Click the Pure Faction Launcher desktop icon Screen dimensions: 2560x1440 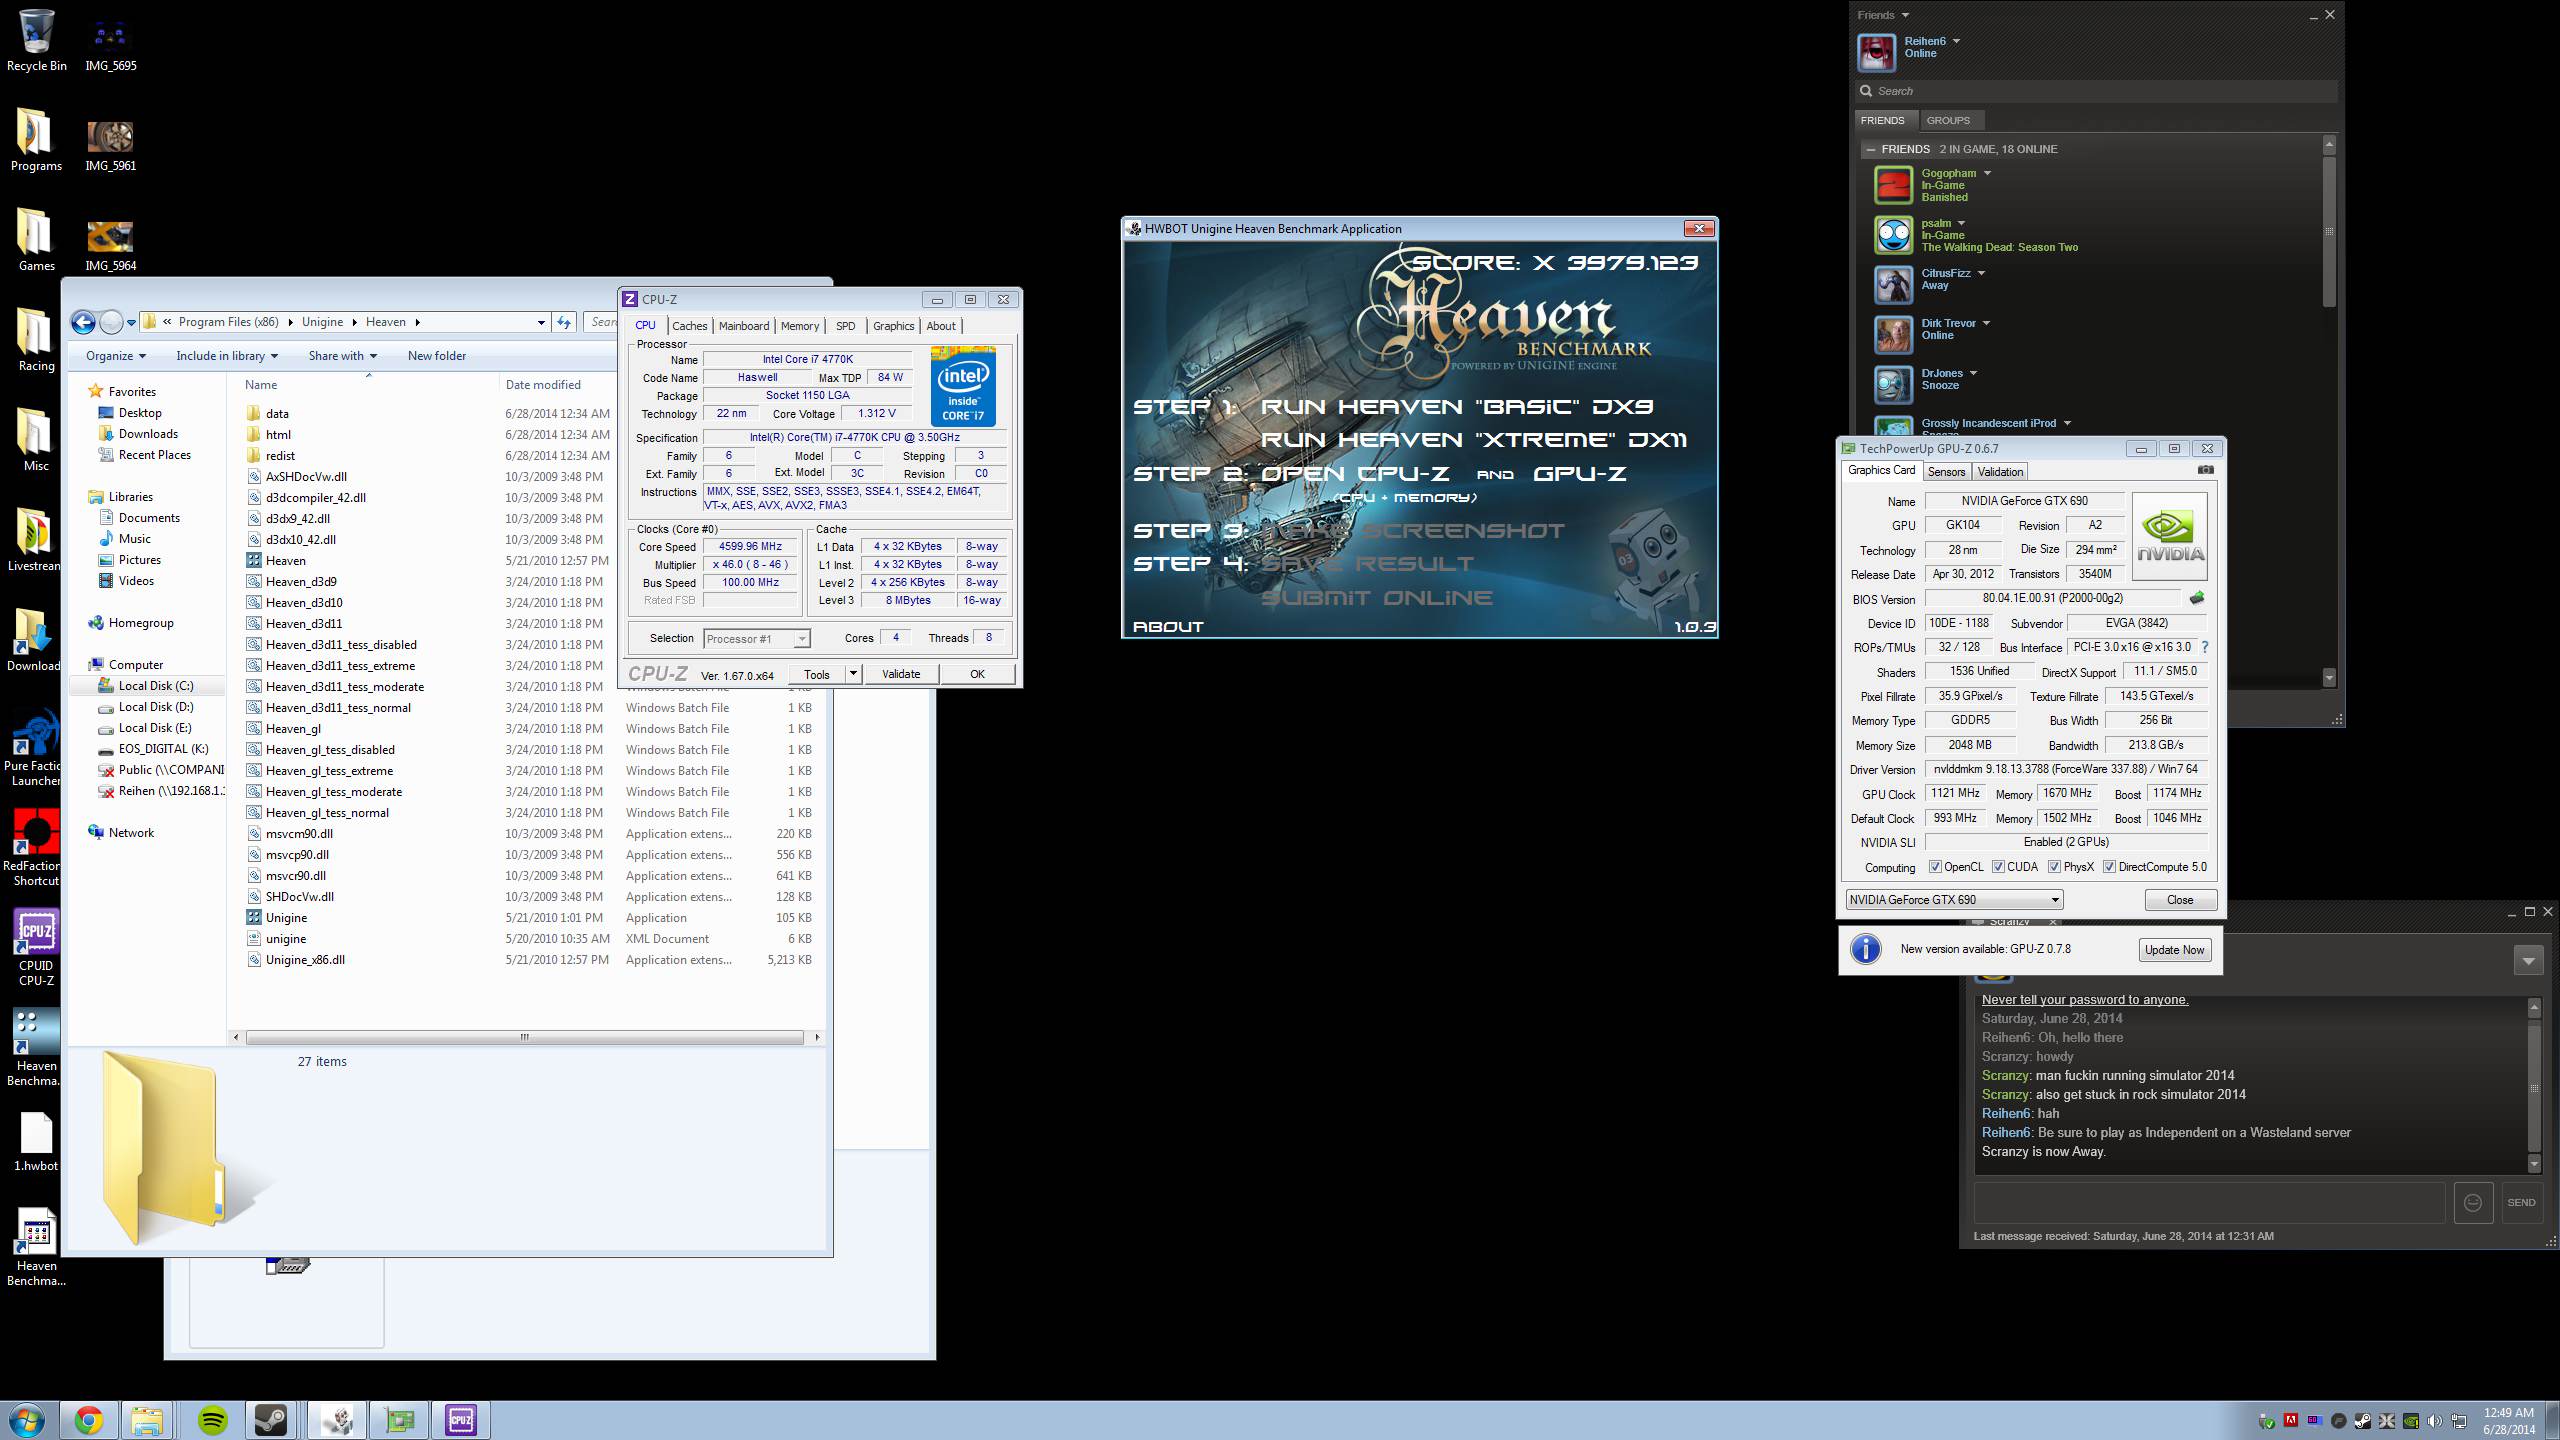point(36,748)
